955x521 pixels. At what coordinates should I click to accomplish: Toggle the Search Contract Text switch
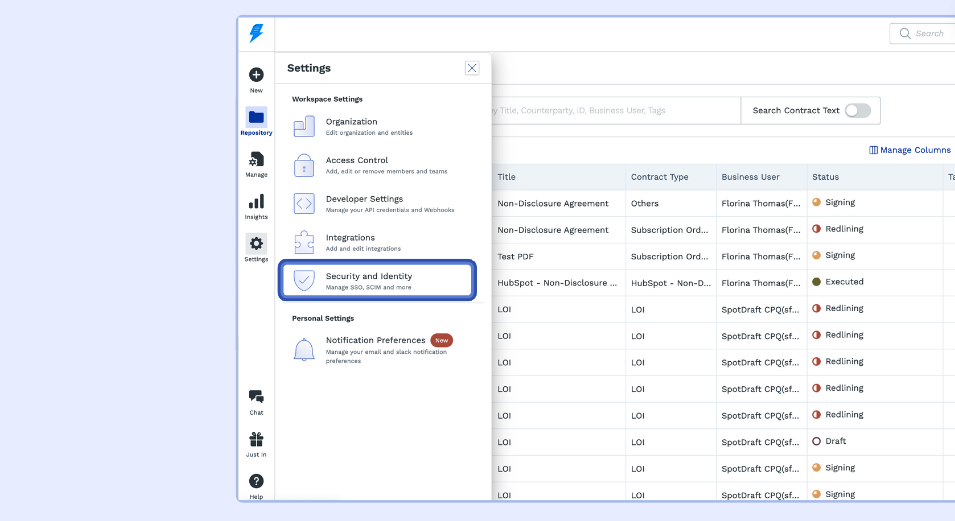(x=857, y=110)
